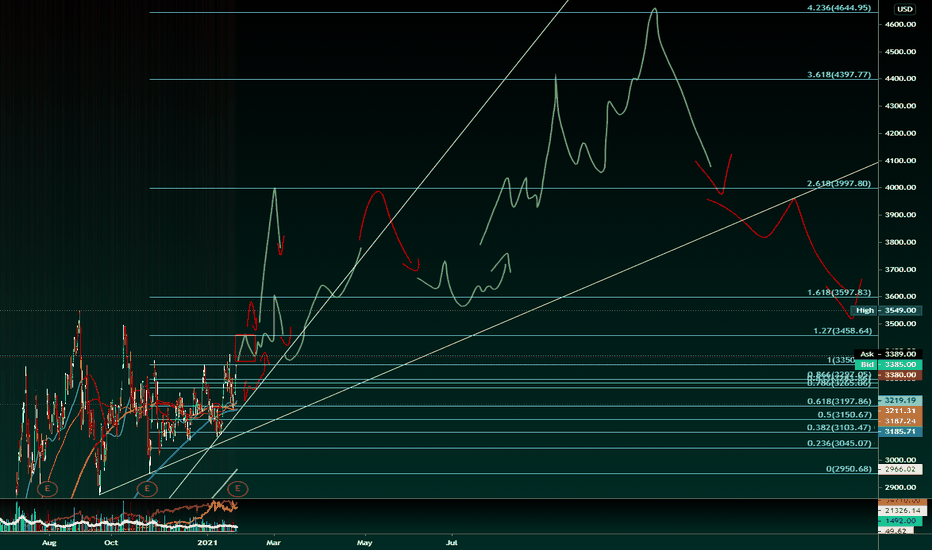Screen dimensions: 932x550
Task: Click the 2900.00 price axis tick
Action: (x=900, y=487)
